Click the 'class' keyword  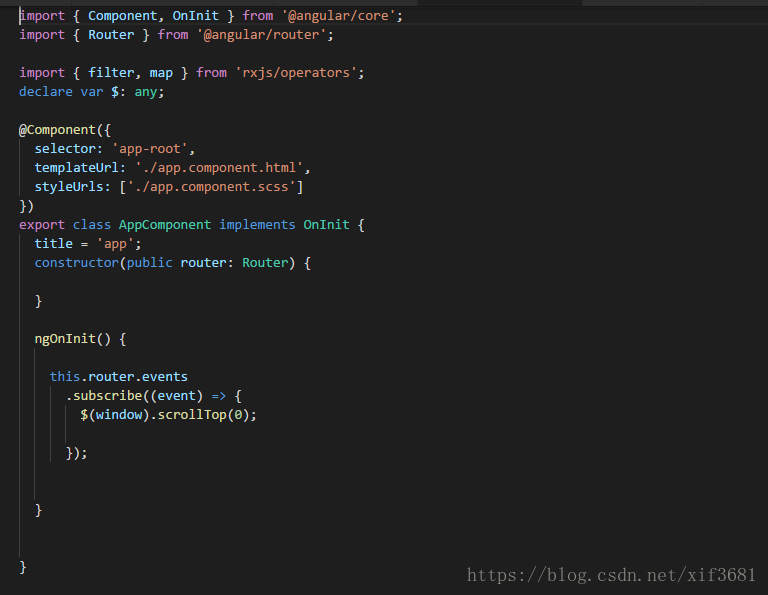tap(92, 225)
